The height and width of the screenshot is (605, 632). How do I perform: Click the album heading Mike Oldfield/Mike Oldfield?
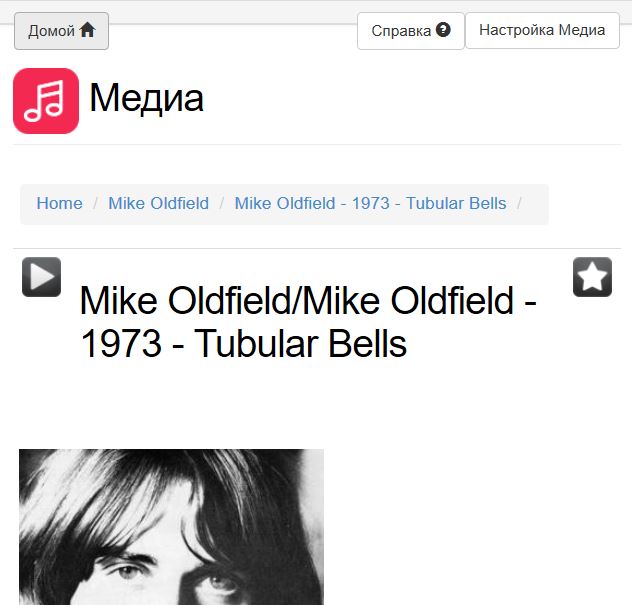click(308, 300)
